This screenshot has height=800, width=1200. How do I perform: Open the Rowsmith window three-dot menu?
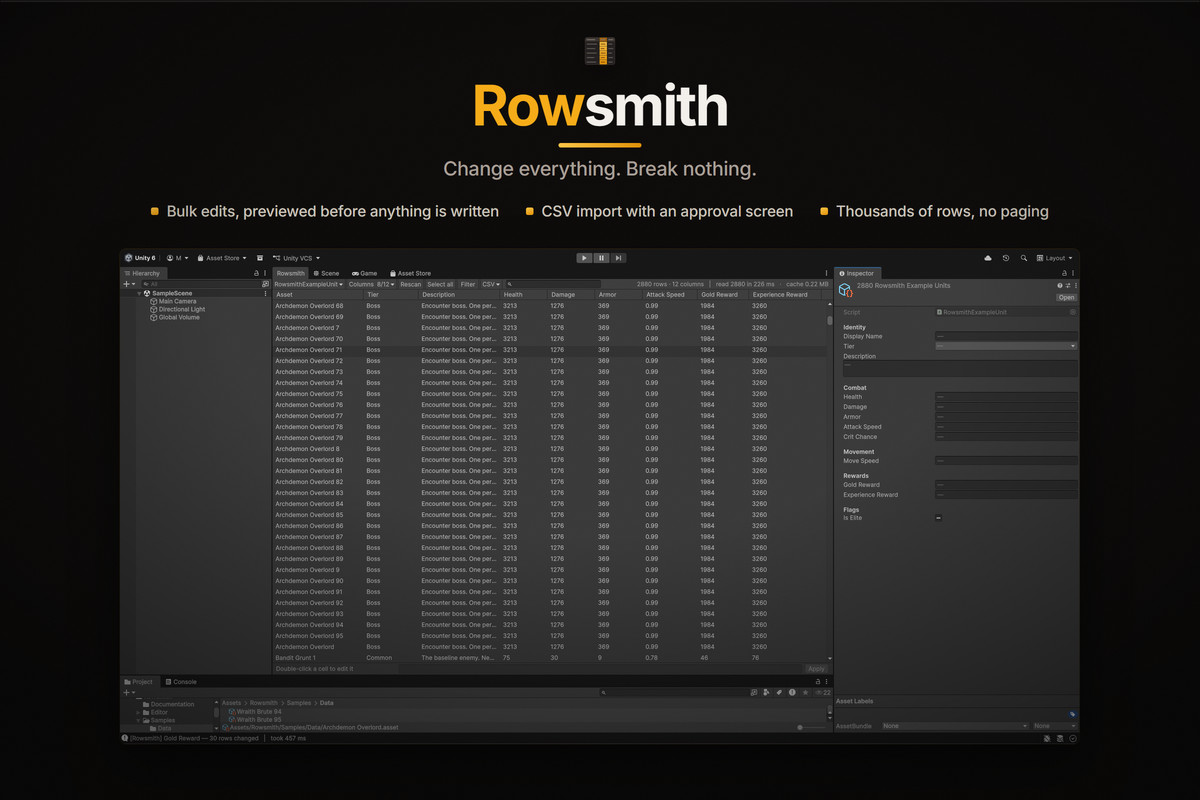pyautogui.click(x=826, y=273)
